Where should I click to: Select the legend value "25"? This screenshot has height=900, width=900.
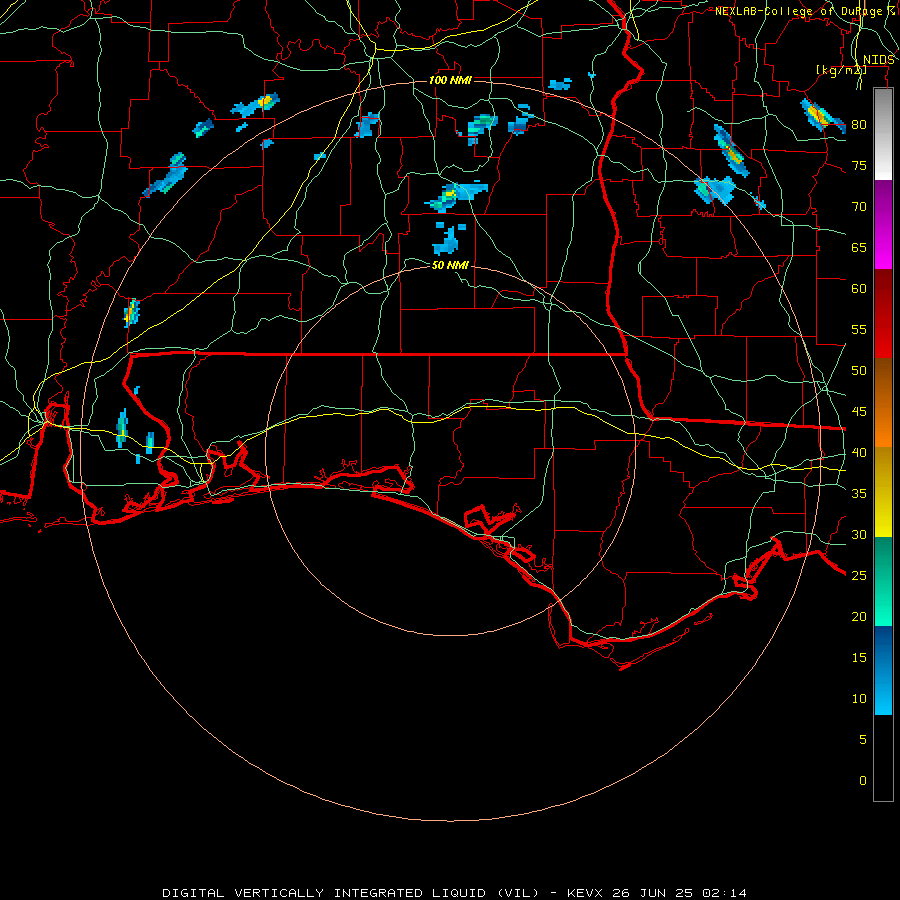859,575
